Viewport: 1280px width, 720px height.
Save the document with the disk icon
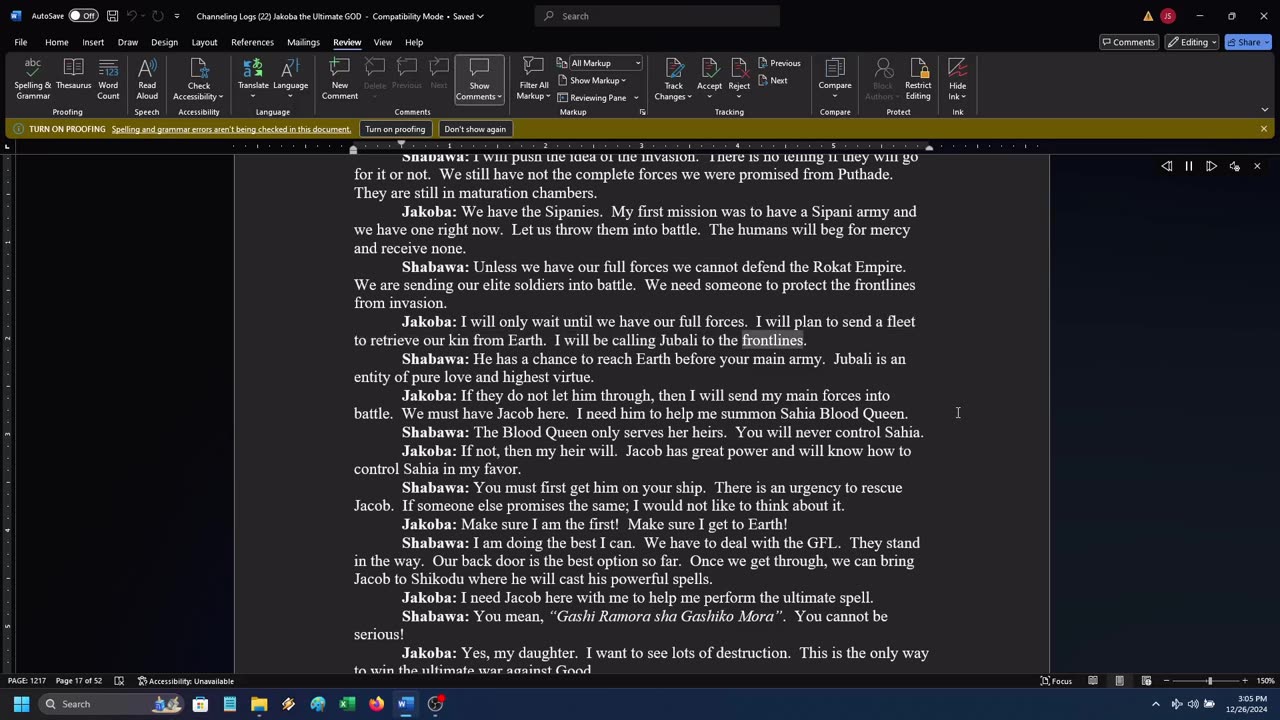112,16
